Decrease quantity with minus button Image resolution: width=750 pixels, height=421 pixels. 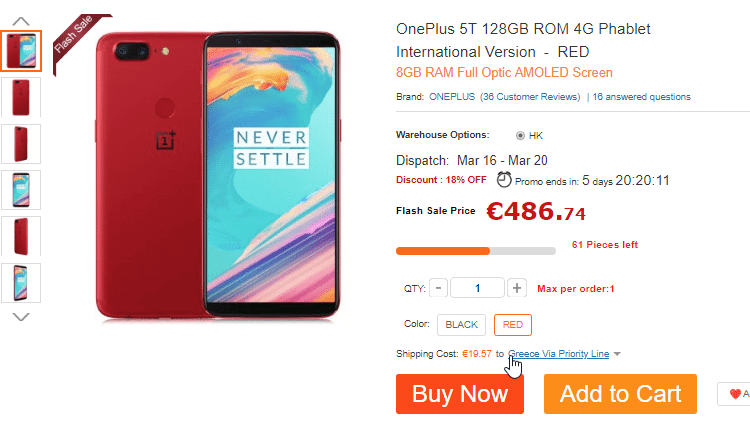pyautogui.click(x=440, y=289)
